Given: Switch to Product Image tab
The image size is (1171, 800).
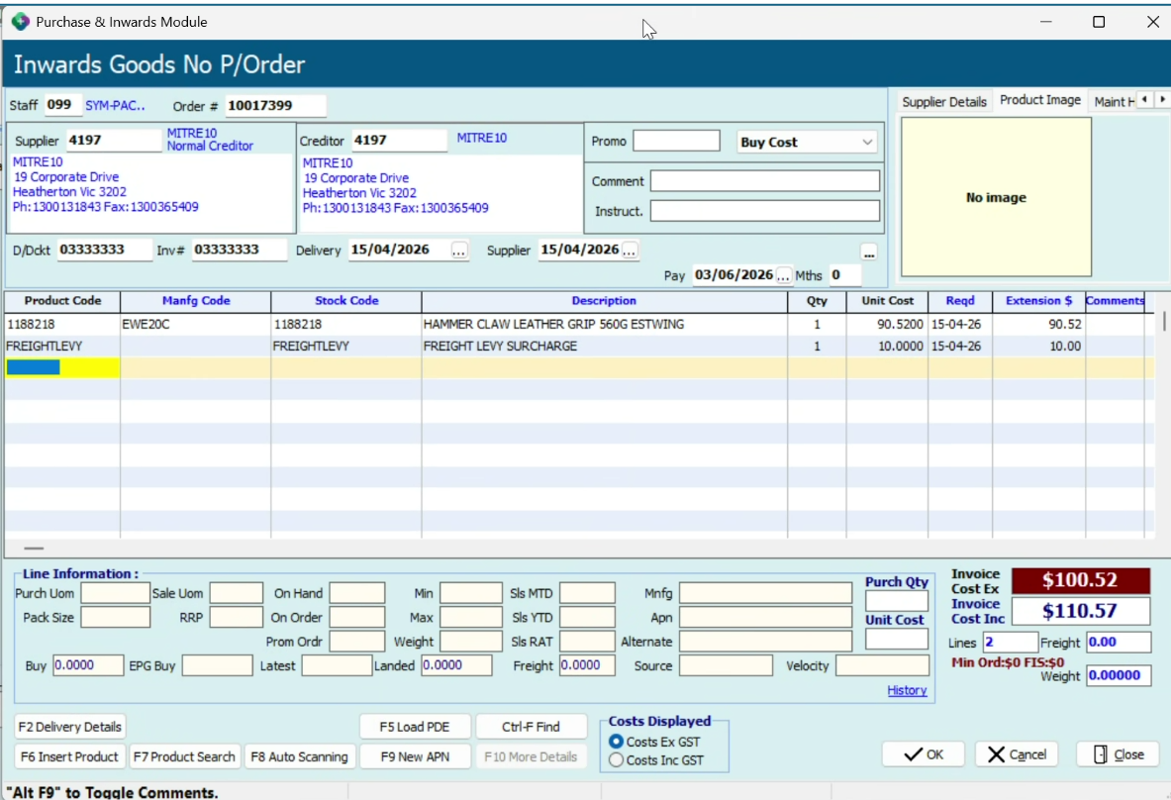Looking at the screenshot, I should tap(1040, 101).
